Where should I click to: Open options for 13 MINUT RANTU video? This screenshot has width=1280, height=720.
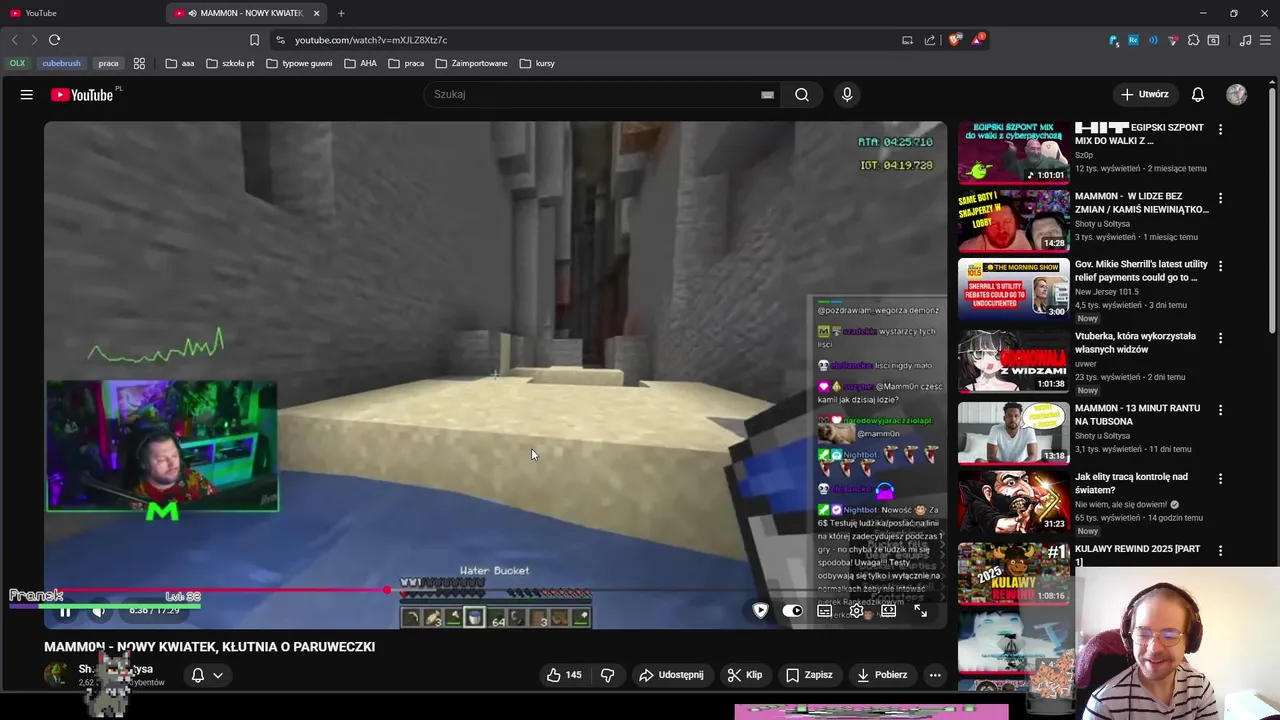(1220, 410)
